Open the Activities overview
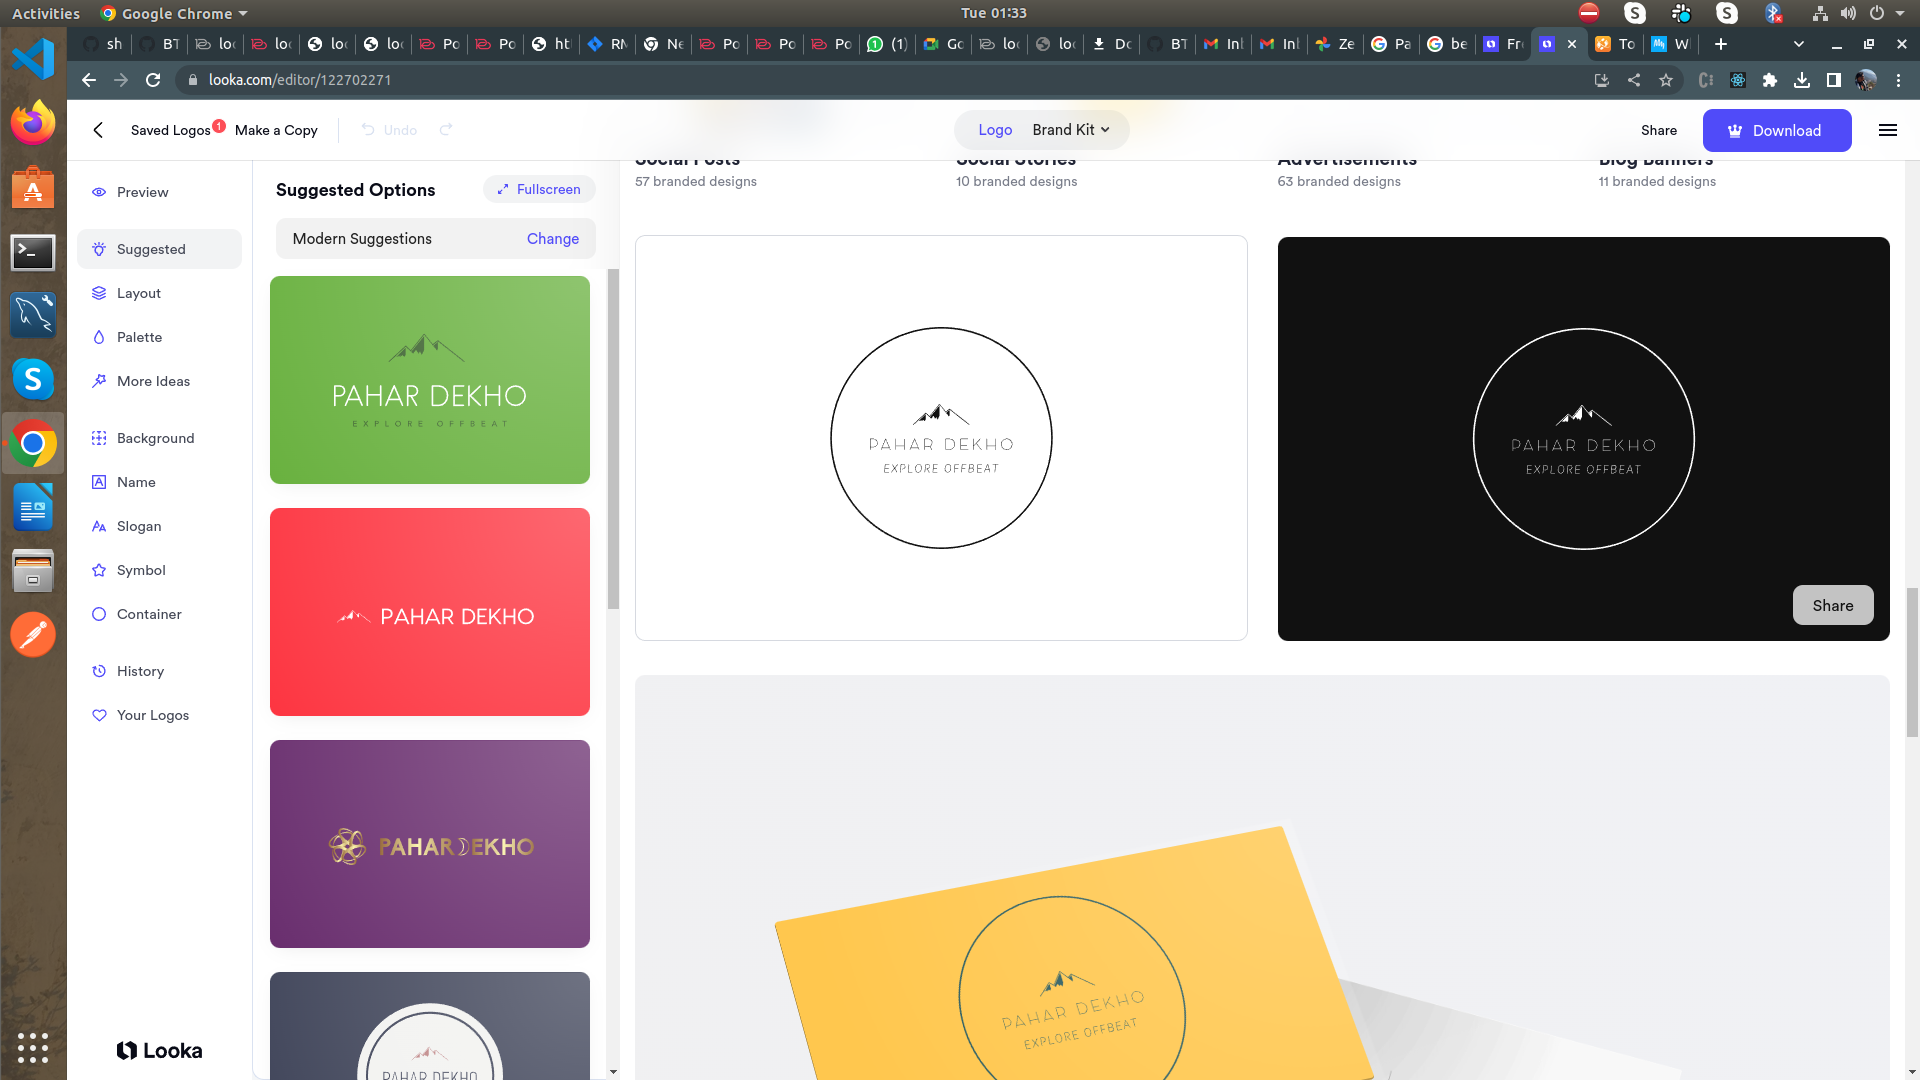Viewport: 1920px width, 1080px height. 45,13
